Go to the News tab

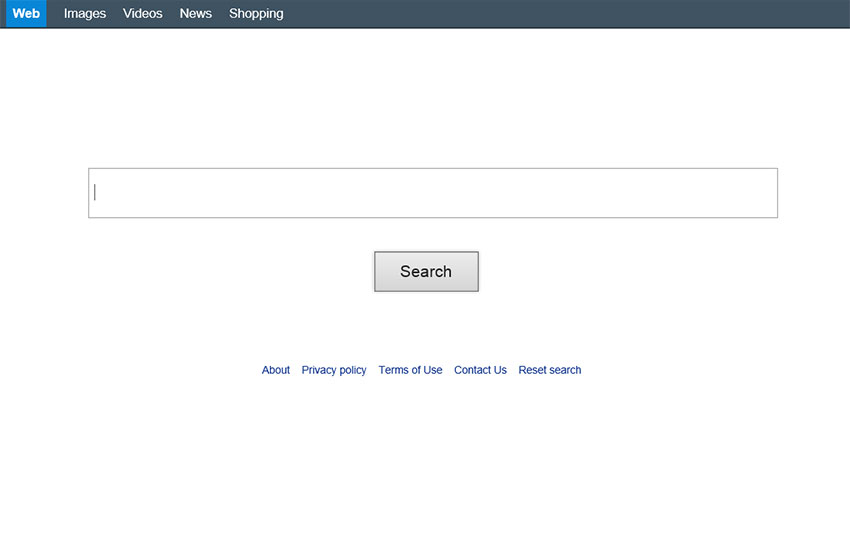click(196, 14)
